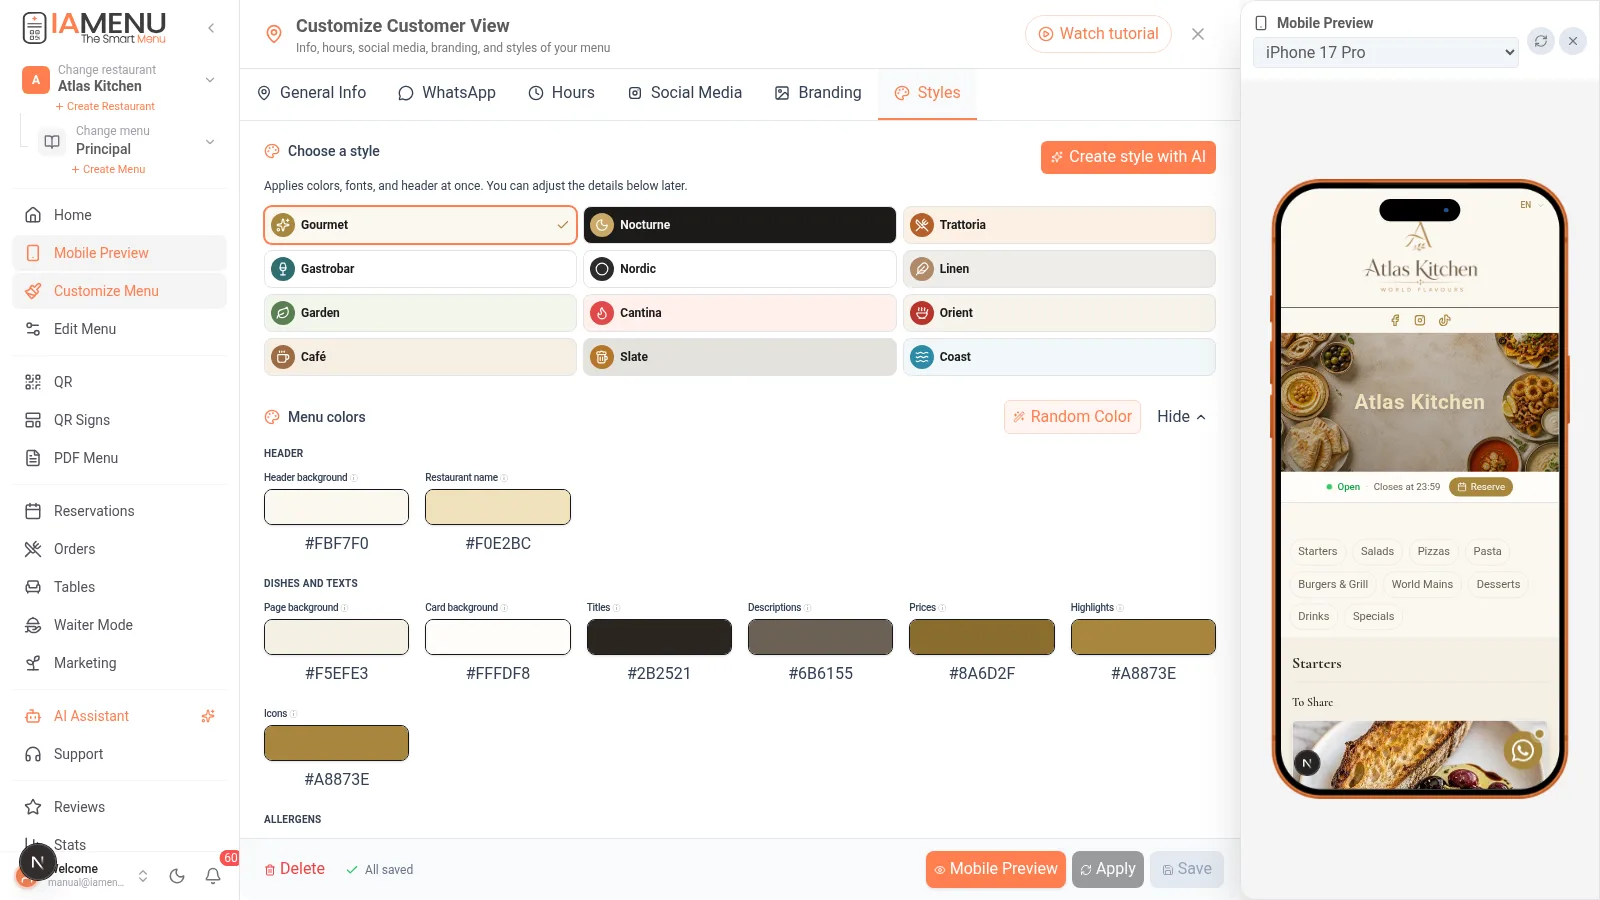Image resolution: width=1600 pixels, height=900 pixels.
Task: Open the Change menu Principal dropdown
Action: point(127,141)
